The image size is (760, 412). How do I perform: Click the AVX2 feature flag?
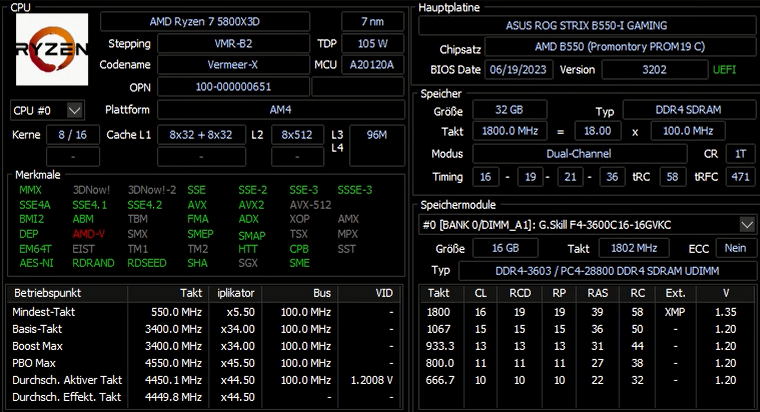pyautogui.click(x=251, y=205)
